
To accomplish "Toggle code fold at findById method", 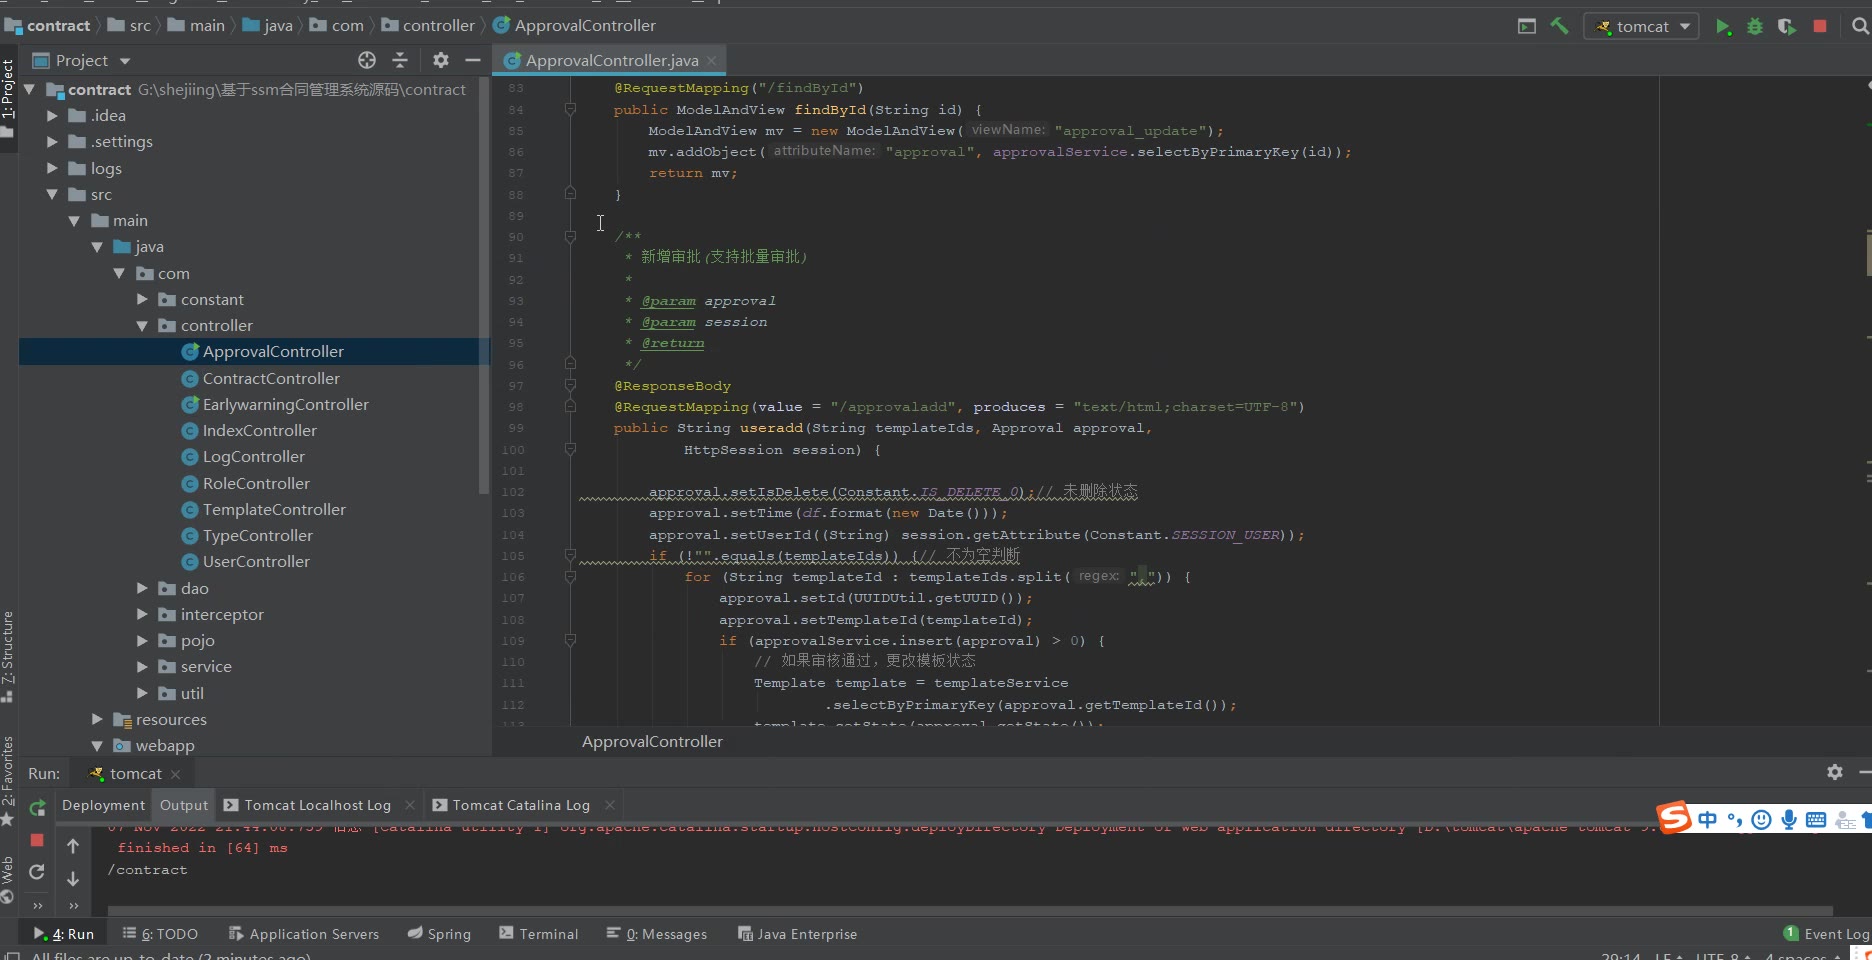I will click(x=570, y=109).
